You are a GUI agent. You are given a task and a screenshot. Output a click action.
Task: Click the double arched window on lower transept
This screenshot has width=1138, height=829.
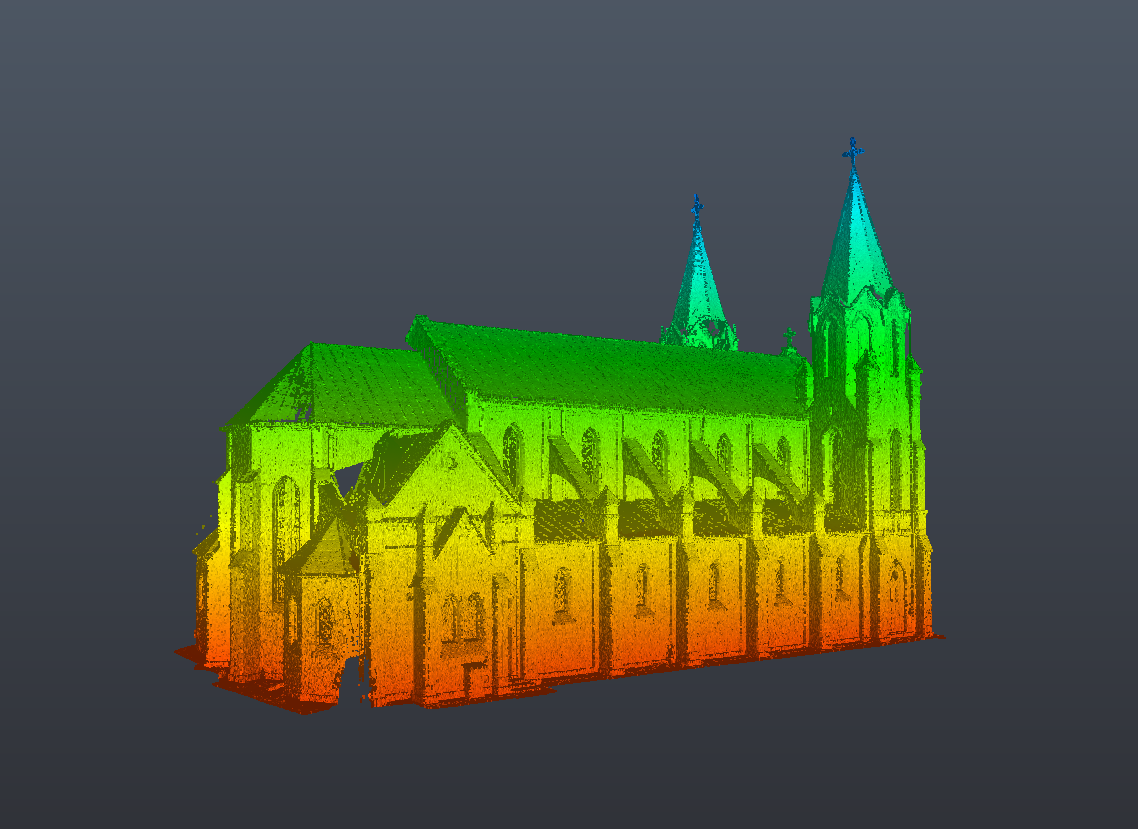462,615
